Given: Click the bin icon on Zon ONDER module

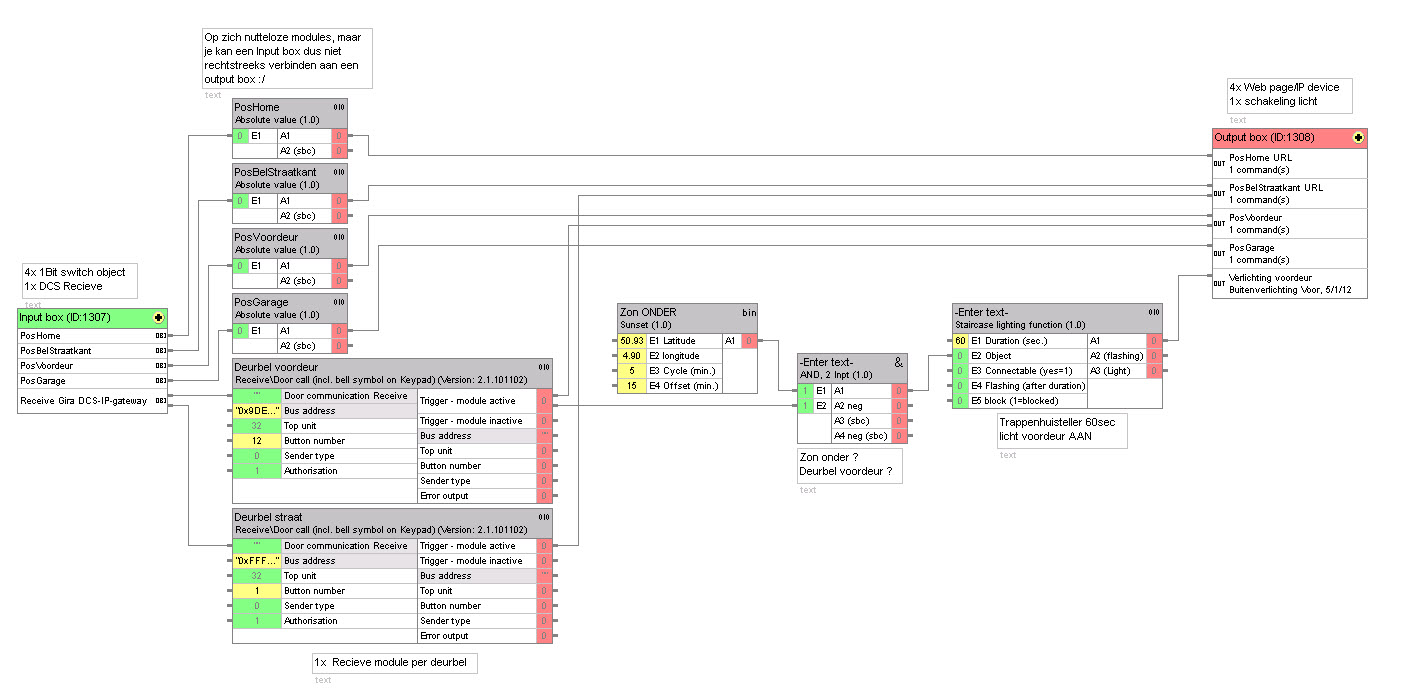Looking at the screenshot, I should (x=749, y=313).
